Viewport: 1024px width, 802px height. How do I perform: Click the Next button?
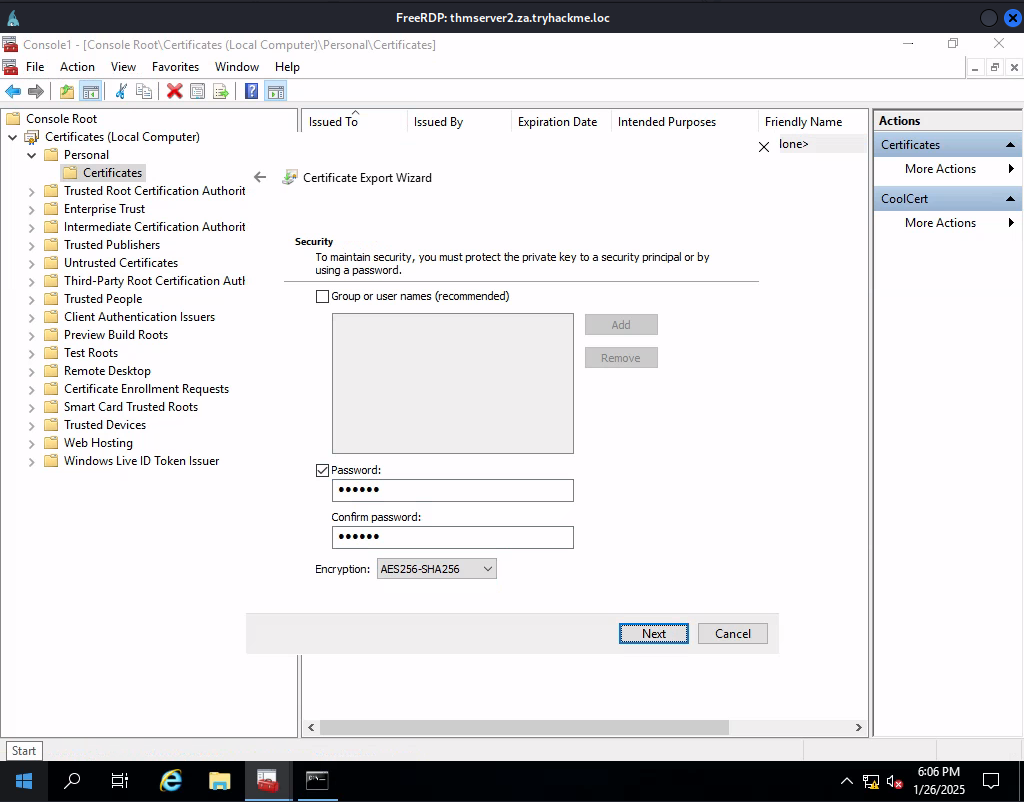pos(654,634)
